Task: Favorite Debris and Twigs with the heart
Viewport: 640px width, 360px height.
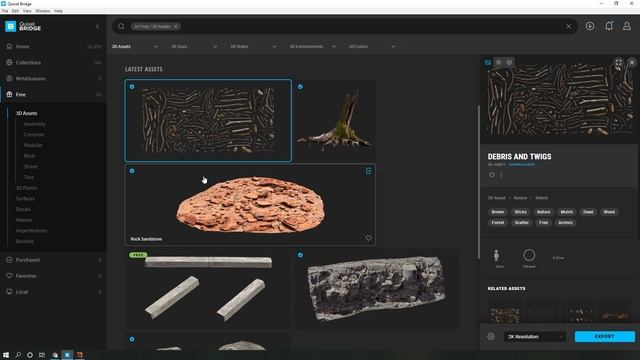Action: [x=492, y=175]
